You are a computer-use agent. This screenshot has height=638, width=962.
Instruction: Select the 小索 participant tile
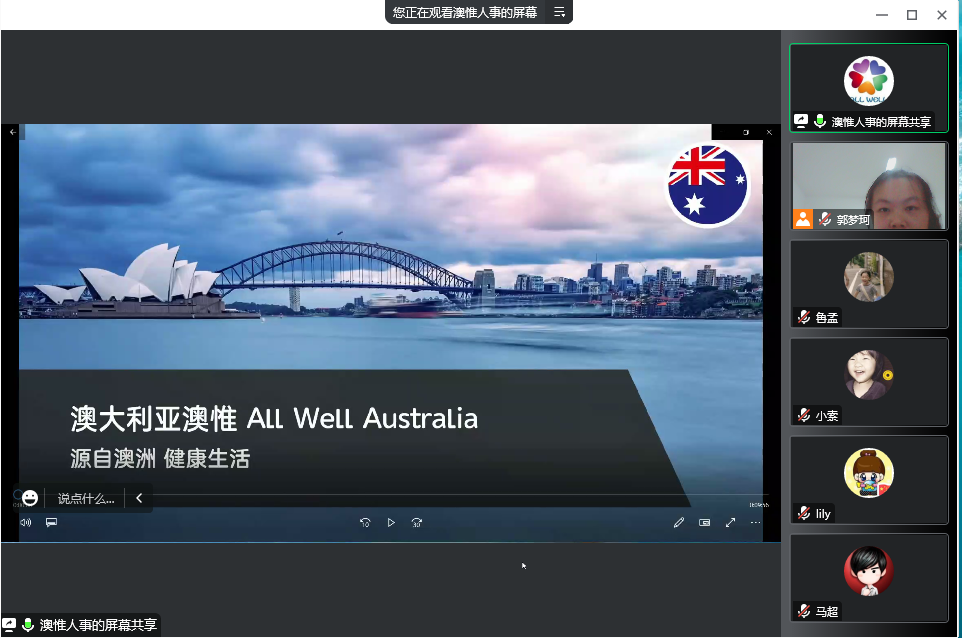click(868, 382)
